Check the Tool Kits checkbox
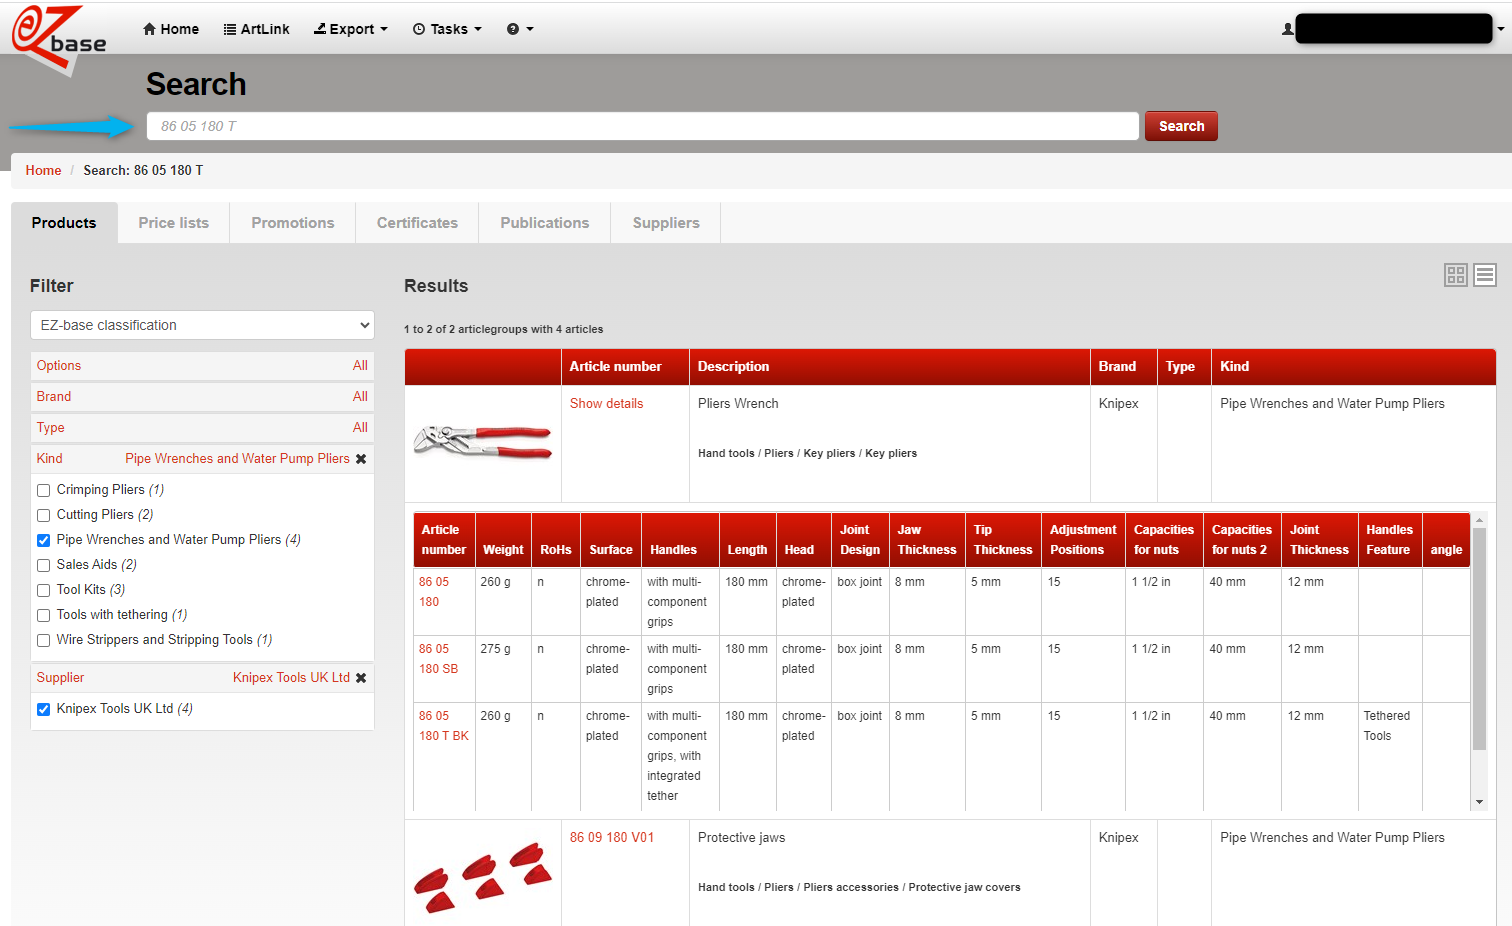The height and width of the screenshot is (926, 1512). [x=43, y=590]
